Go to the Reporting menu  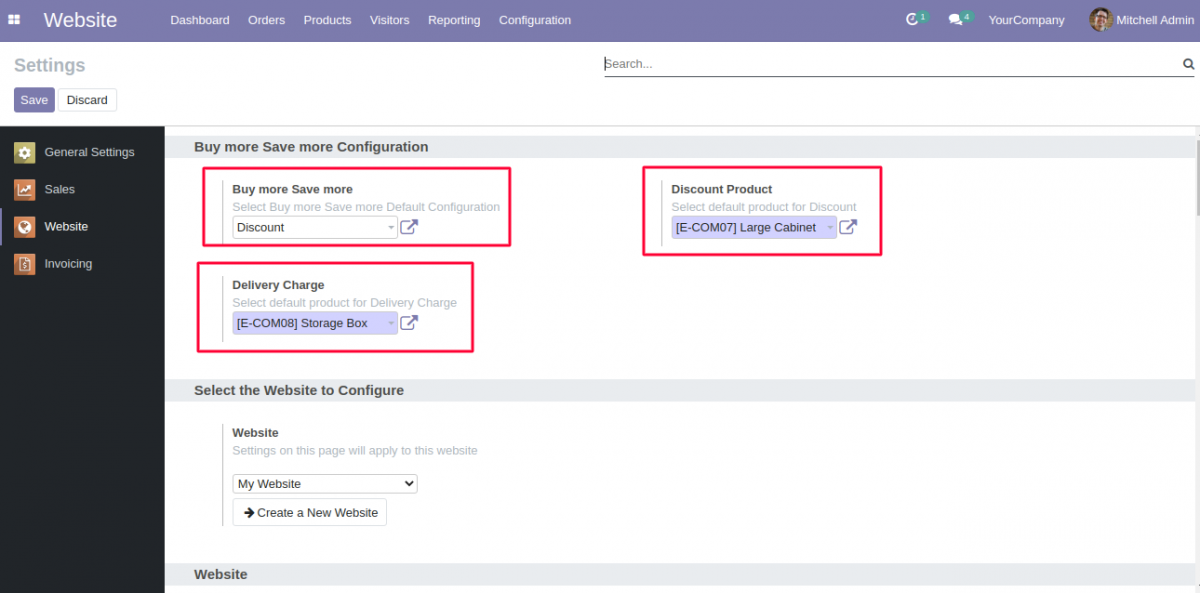point(454,19)
